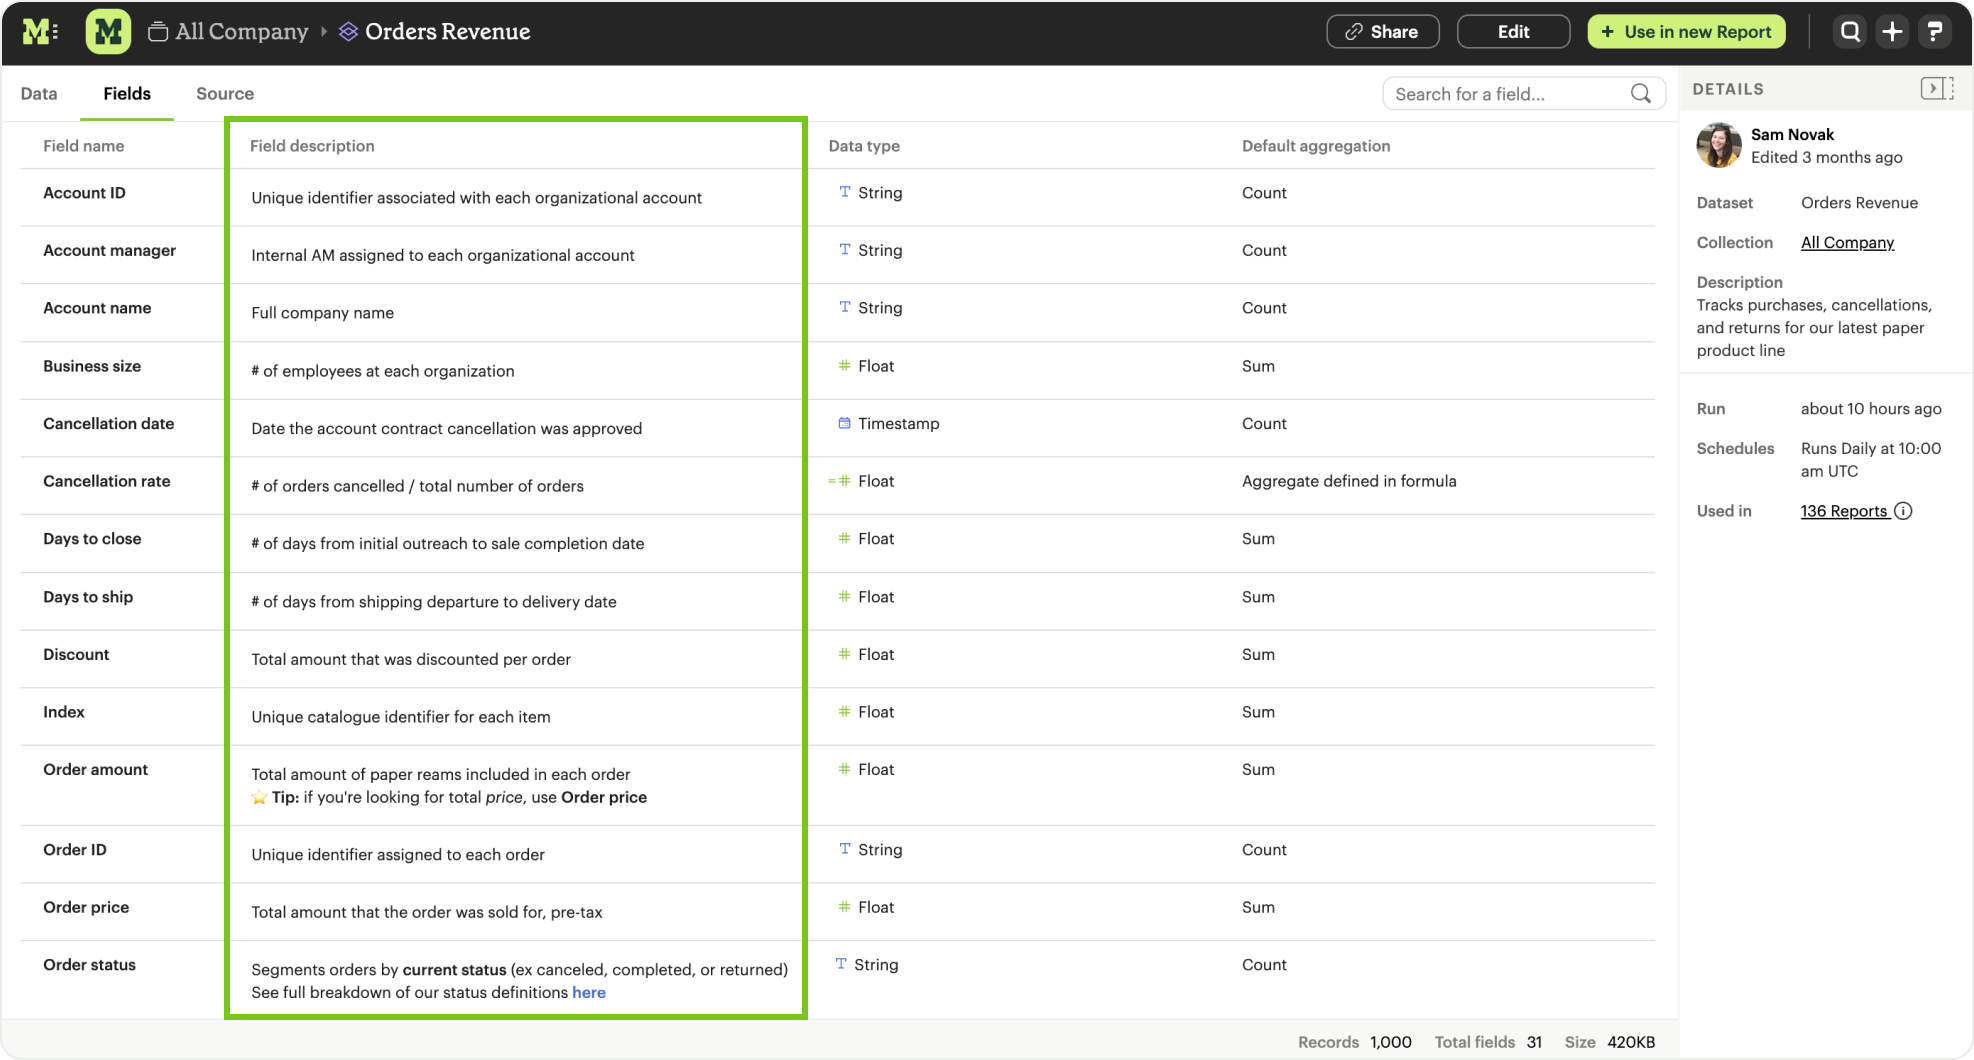Click the Field name column header
This screenshot has height=1060, width=1974.
84,146
